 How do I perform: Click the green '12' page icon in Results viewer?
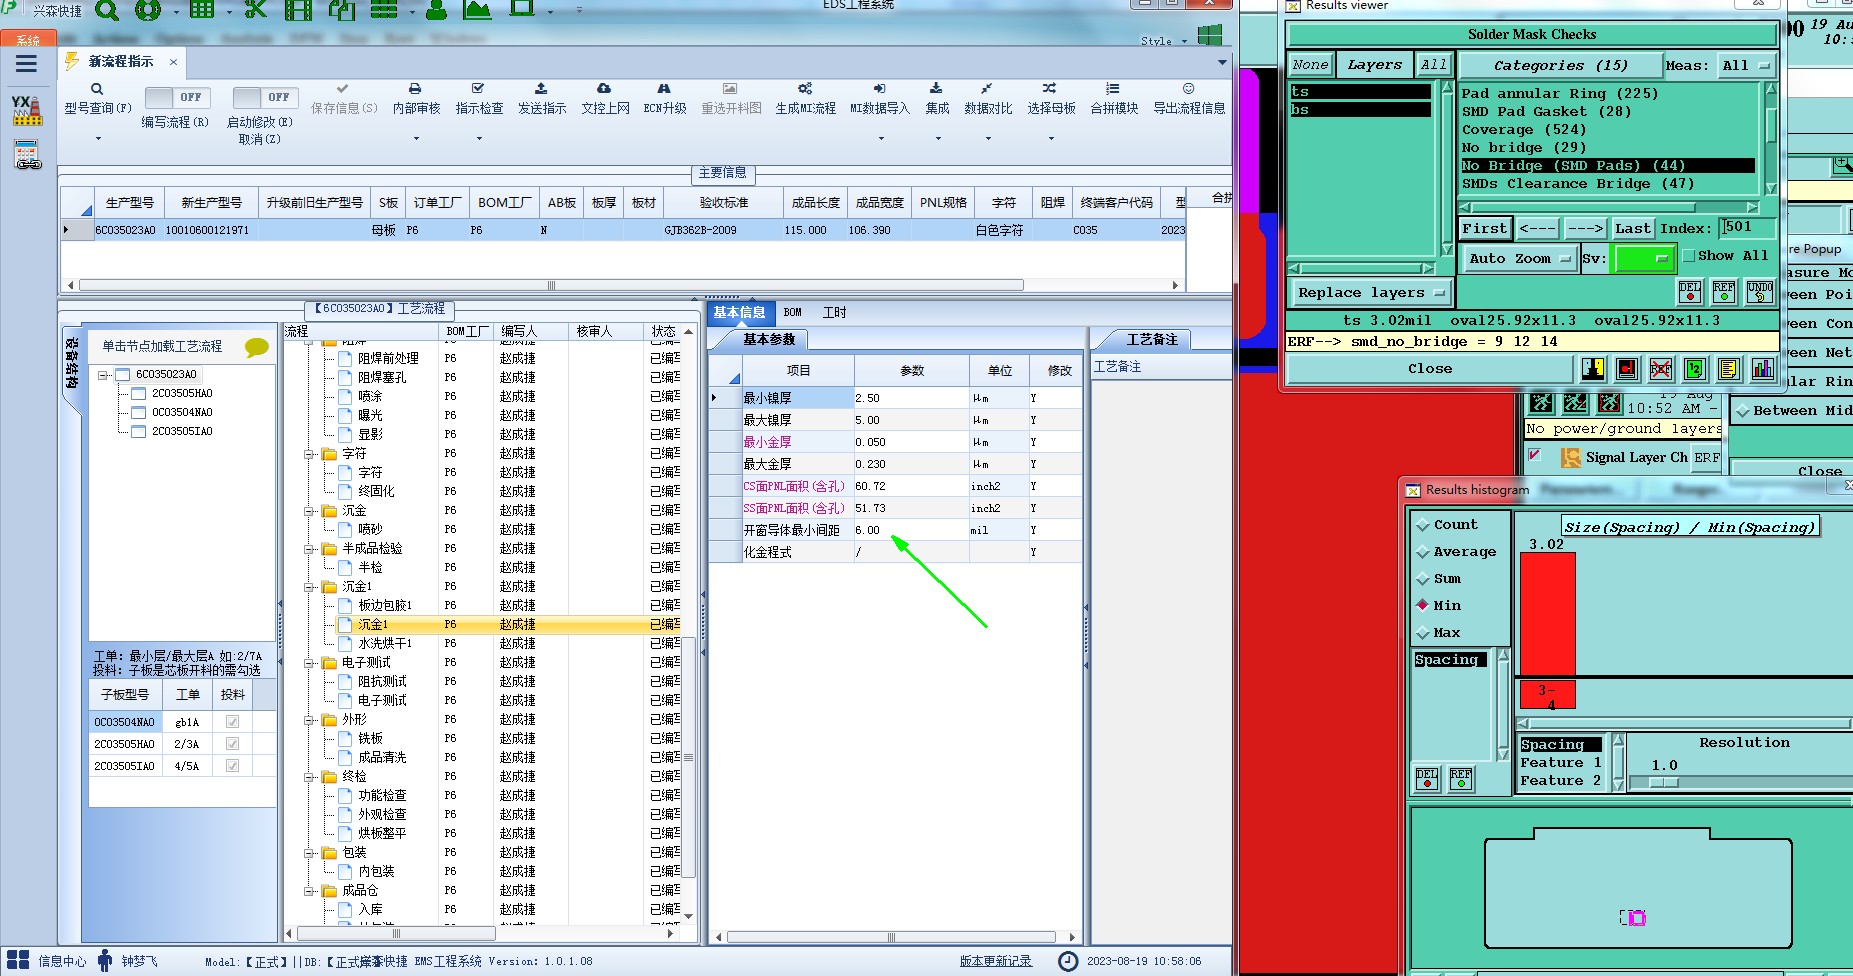point(1695,369)
